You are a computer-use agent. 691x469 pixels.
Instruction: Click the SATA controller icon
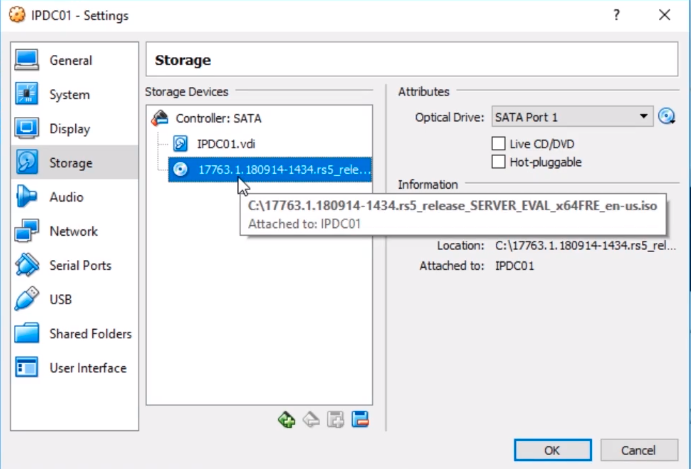[159, 118]
